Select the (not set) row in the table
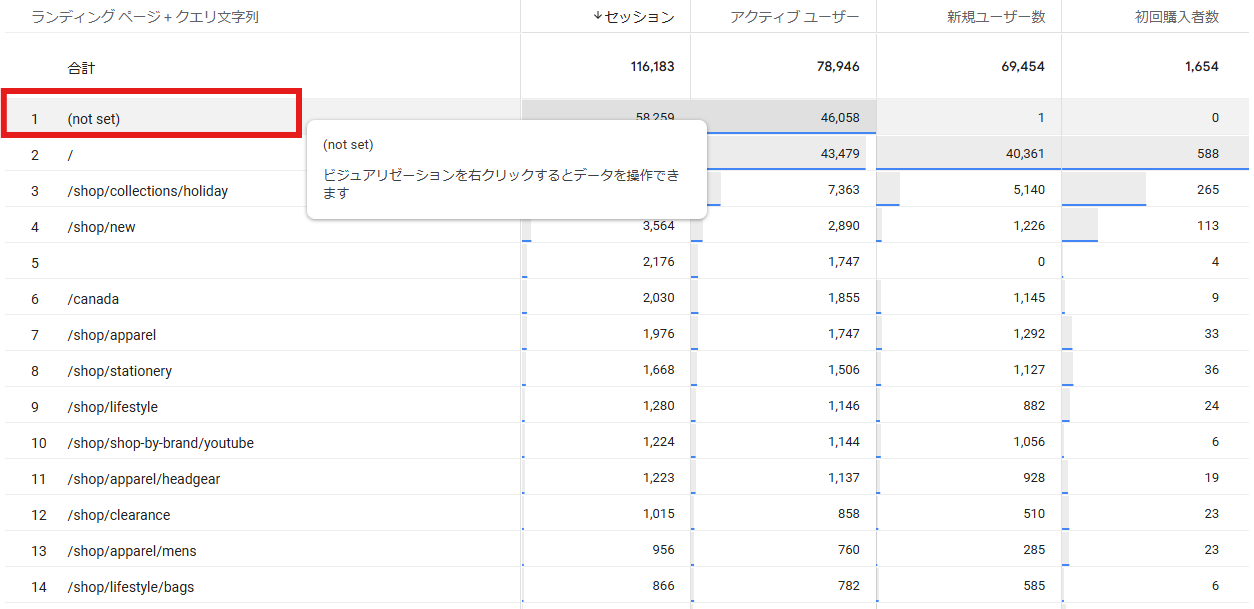The height and width of the screenshot is (609, 1254). [x=94, y=119]
